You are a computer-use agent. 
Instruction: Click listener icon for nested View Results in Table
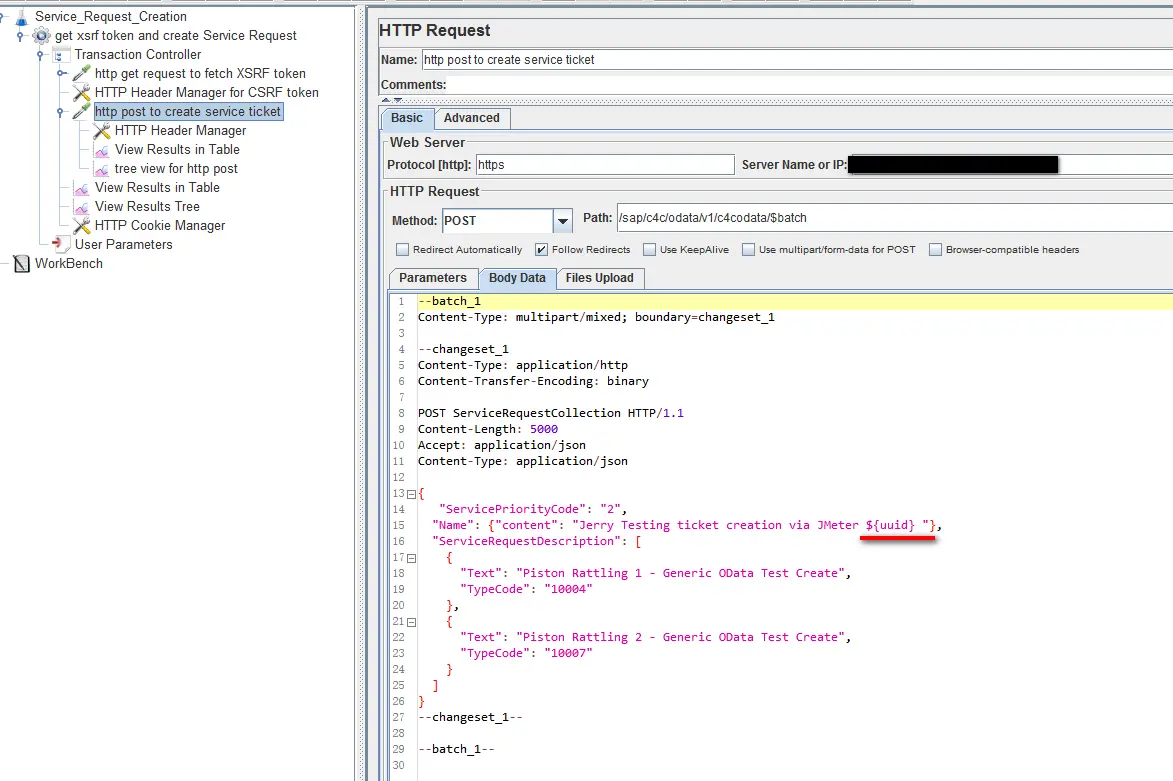click(x=102, y=150)
